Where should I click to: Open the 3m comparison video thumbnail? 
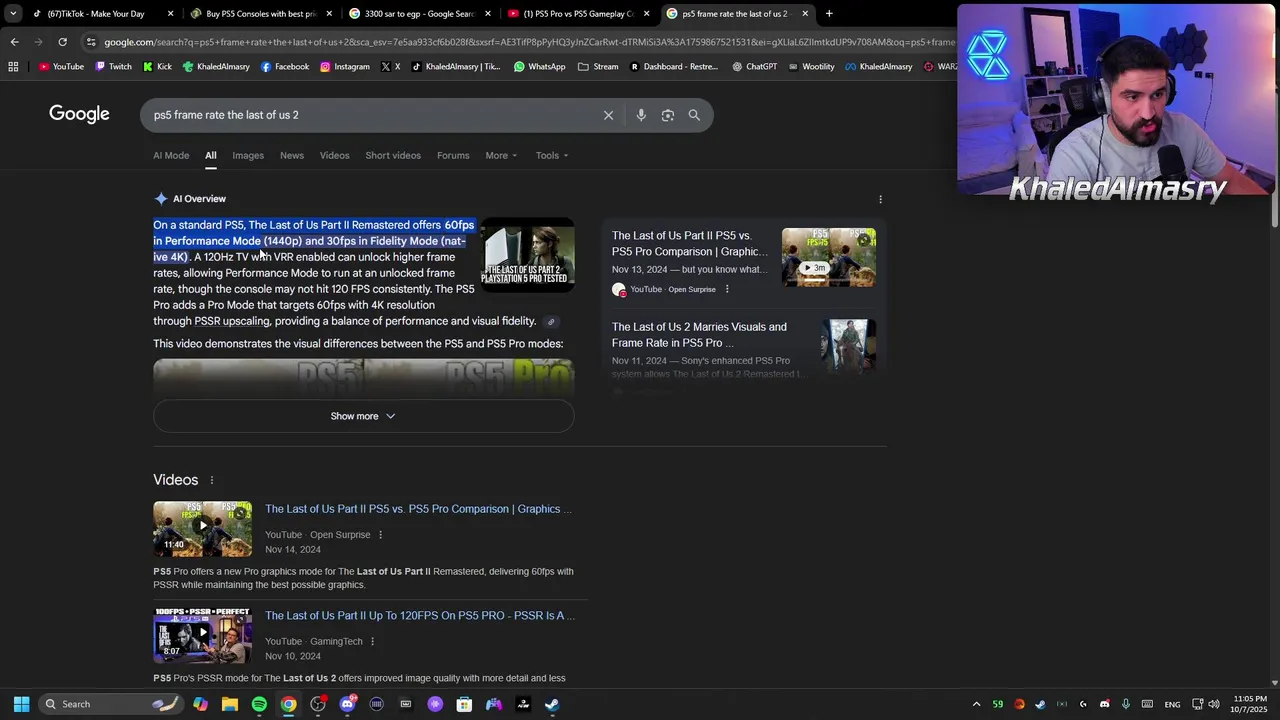(x=829, y=257)
